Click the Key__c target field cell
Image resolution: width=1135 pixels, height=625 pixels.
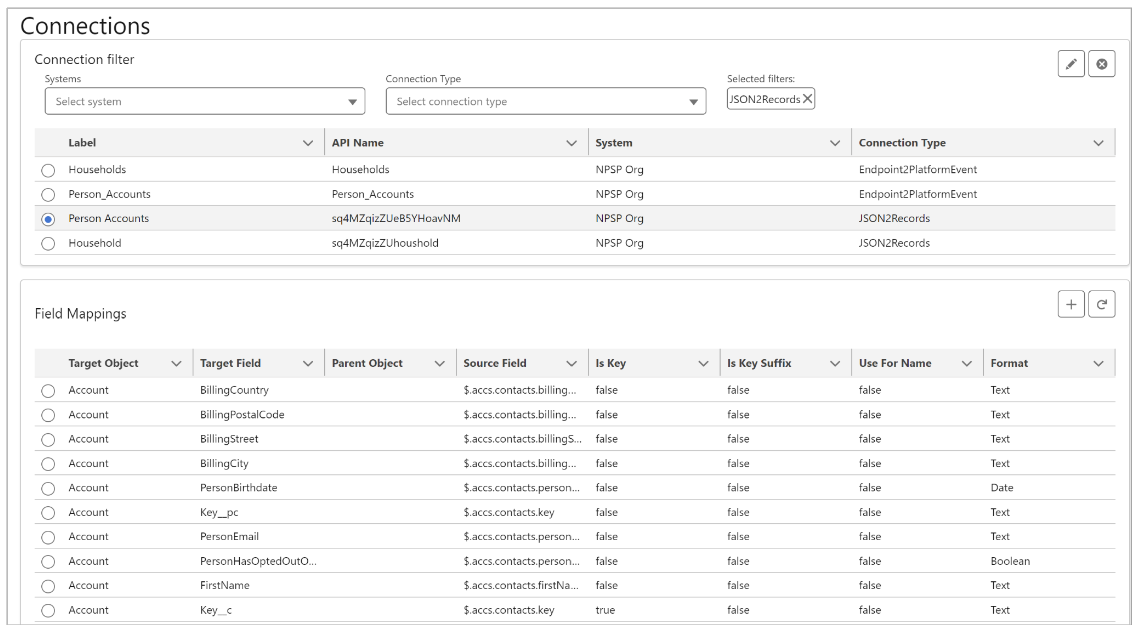click(x=217, y=610)
